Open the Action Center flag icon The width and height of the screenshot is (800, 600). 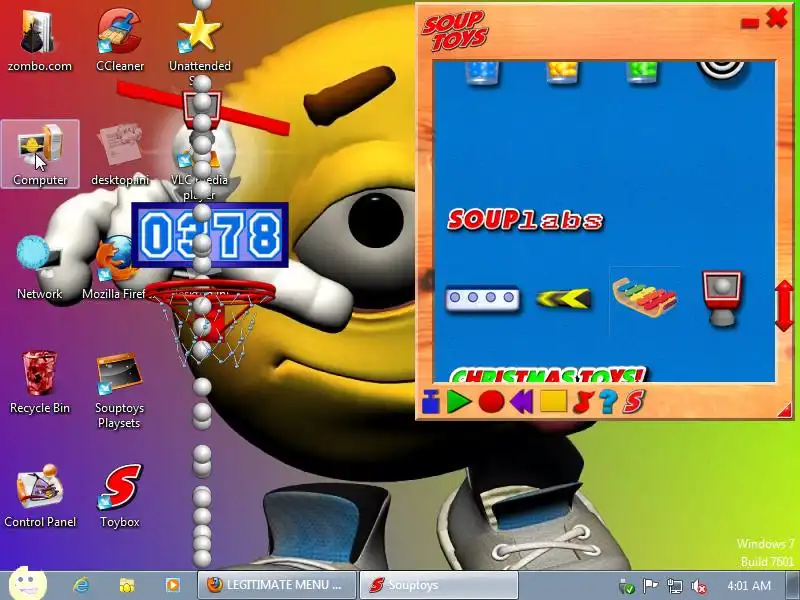(651, 586)
